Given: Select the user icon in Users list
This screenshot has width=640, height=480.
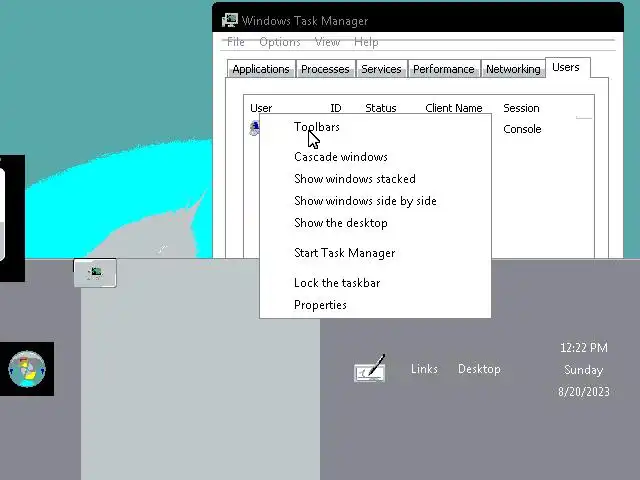Looking at the screenshot, I should click(x=255, y=129).
